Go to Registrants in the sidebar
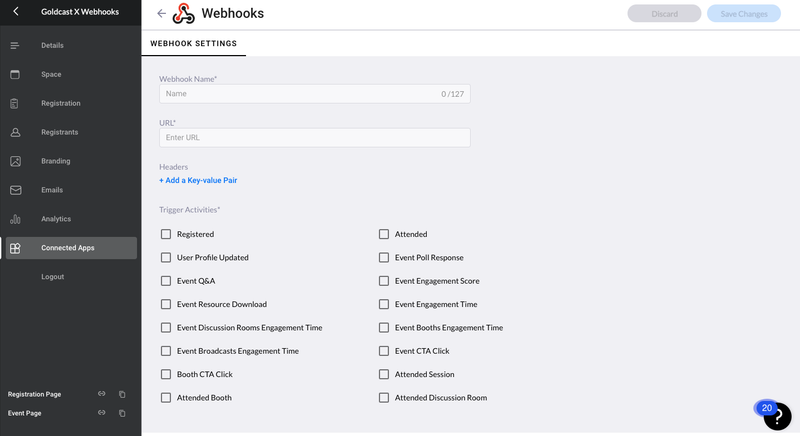Image resolution: width=800 pixels, height=436 pixels. [x=59, y=132]
